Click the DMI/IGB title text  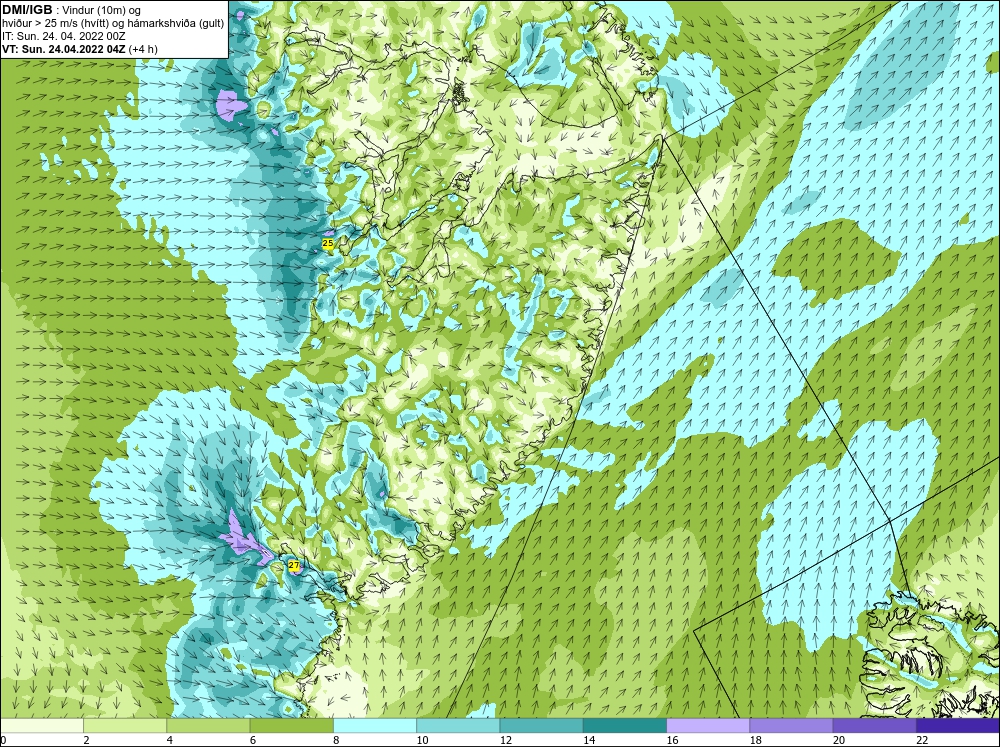click(27, 10)
